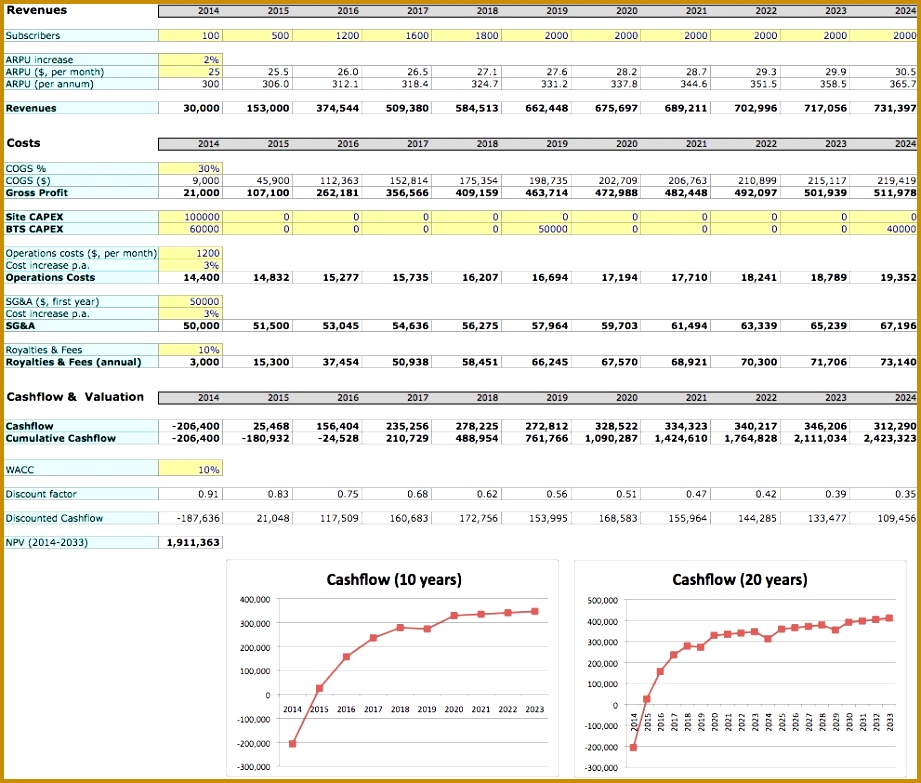Click the Cashflow (20 years) chart title

pyautogui.click(x=740, y=578)
